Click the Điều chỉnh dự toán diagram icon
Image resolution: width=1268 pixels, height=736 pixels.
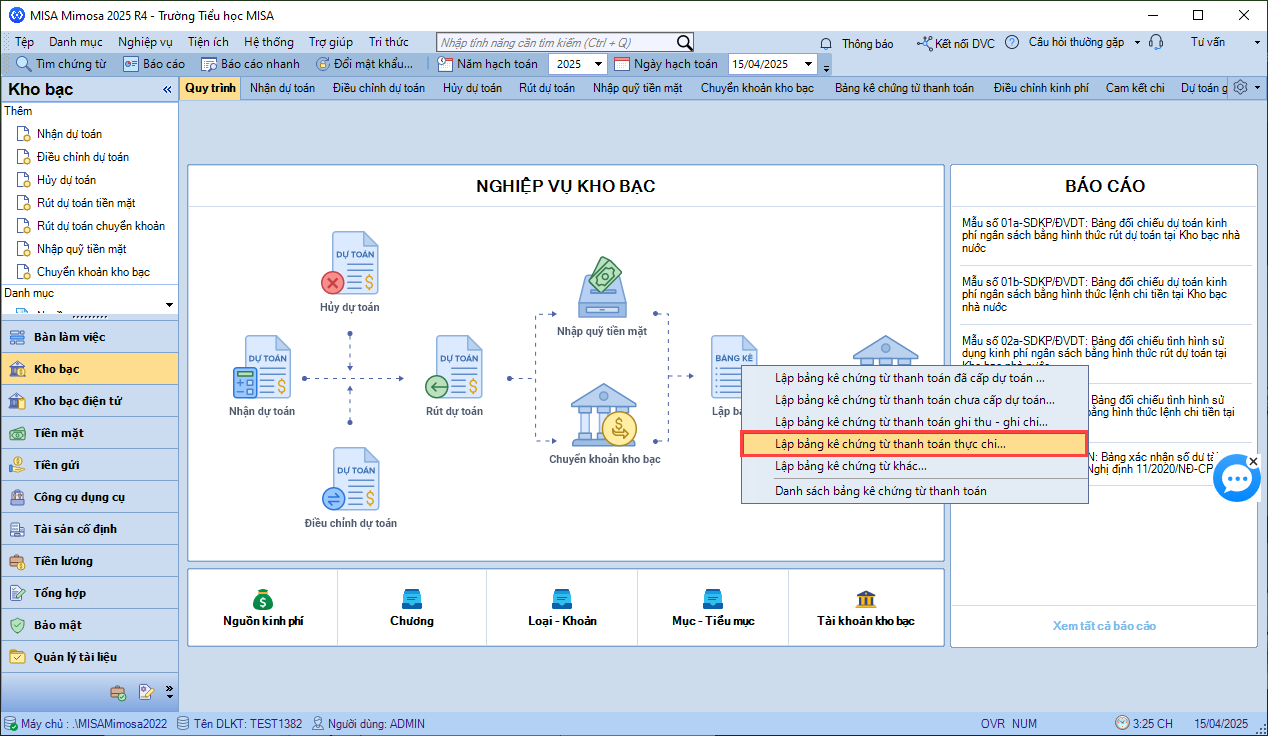(x=350, y=479)
